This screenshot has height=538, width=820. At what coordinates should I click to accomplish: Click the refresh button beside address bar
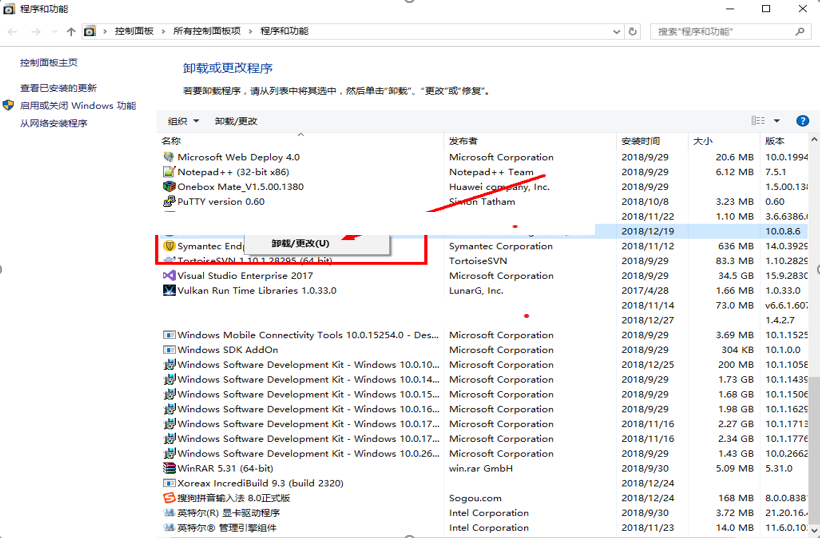click(x=634, y=31)
